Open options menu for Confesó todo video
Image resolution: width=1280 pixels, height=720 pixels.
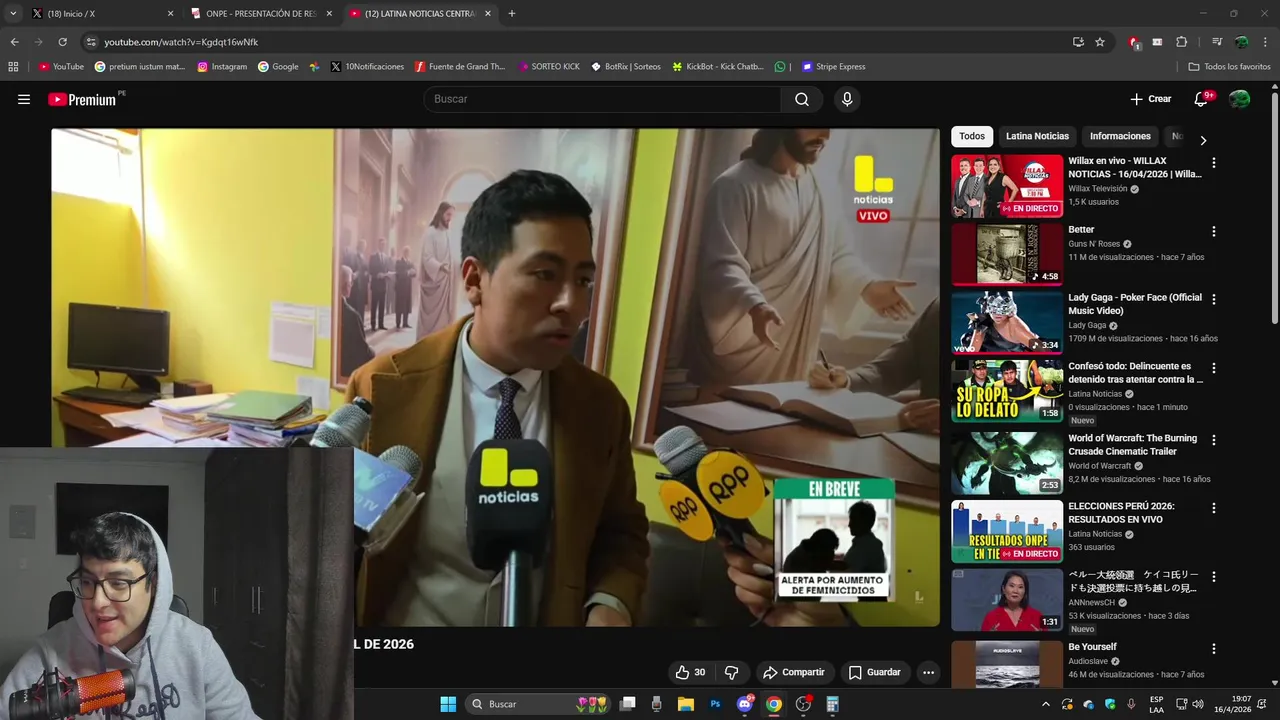click(1214, 368)
